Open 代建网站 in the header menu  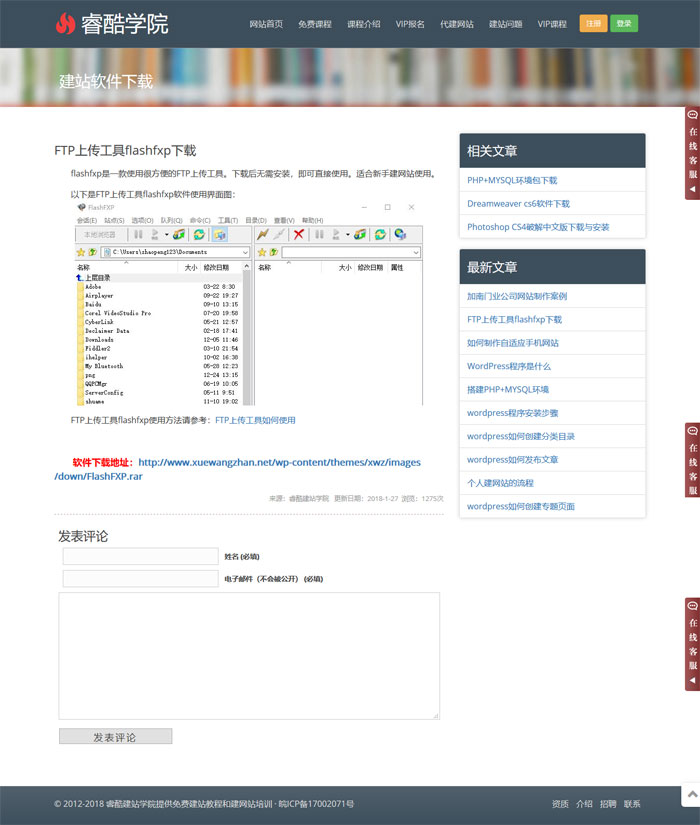click(457, 24)
